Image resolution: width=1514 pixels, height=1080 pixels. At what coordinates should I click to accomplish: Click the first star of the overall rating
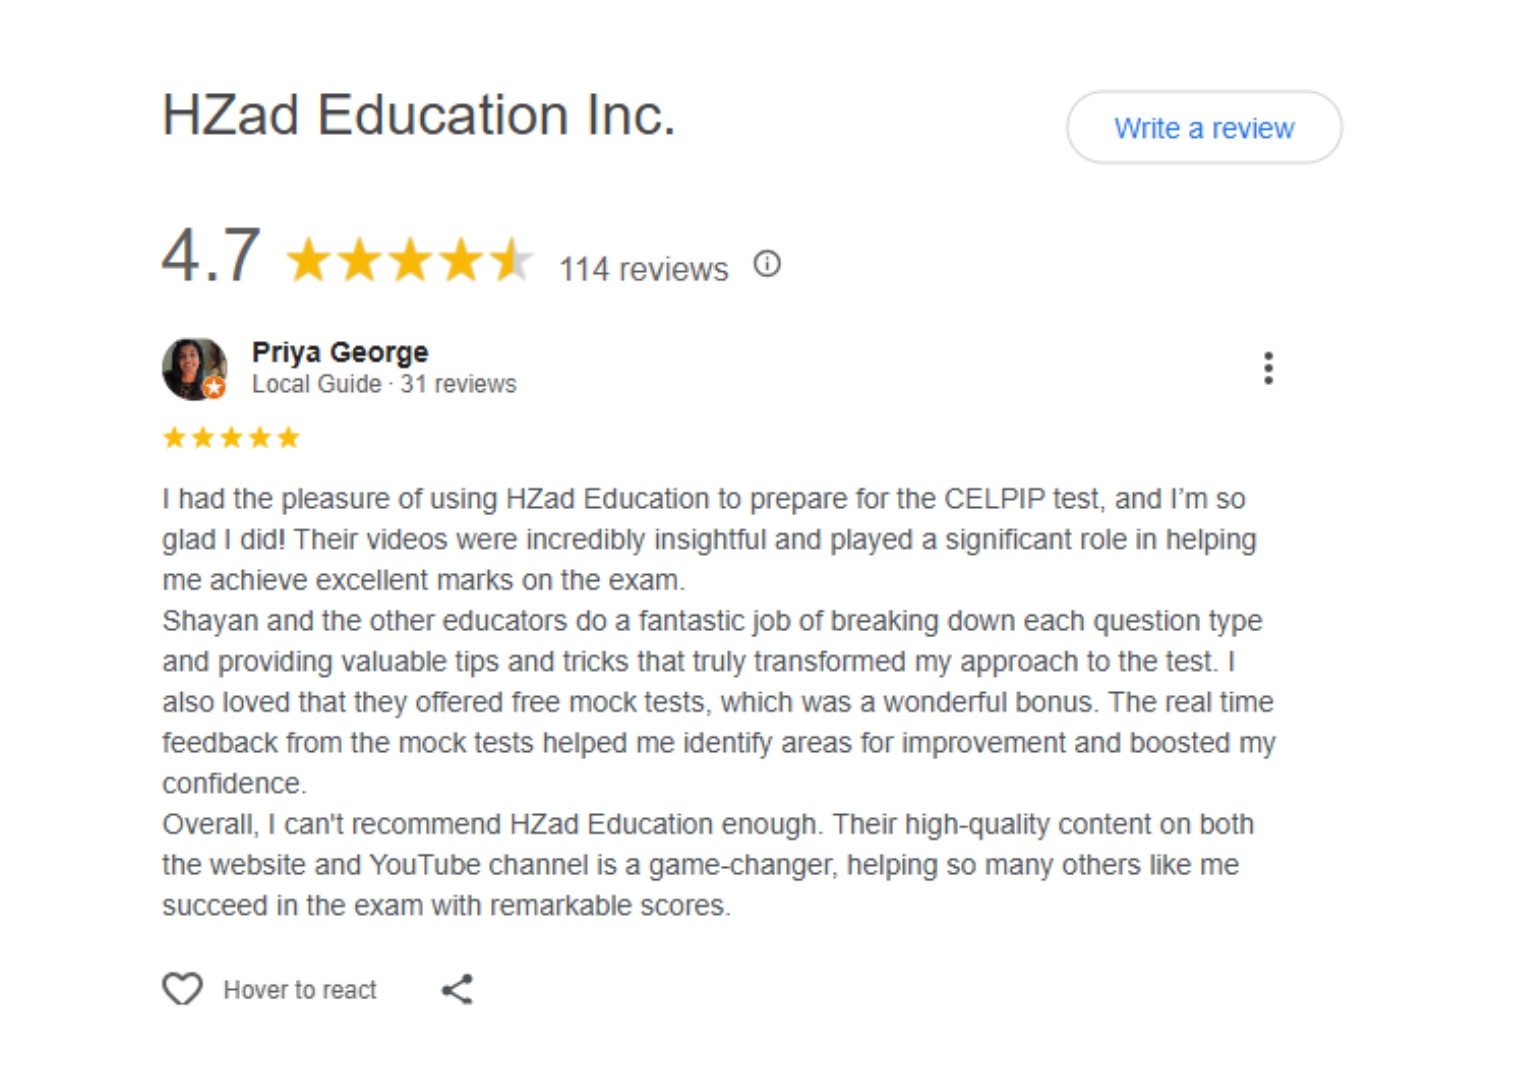[x=308, y=260]
